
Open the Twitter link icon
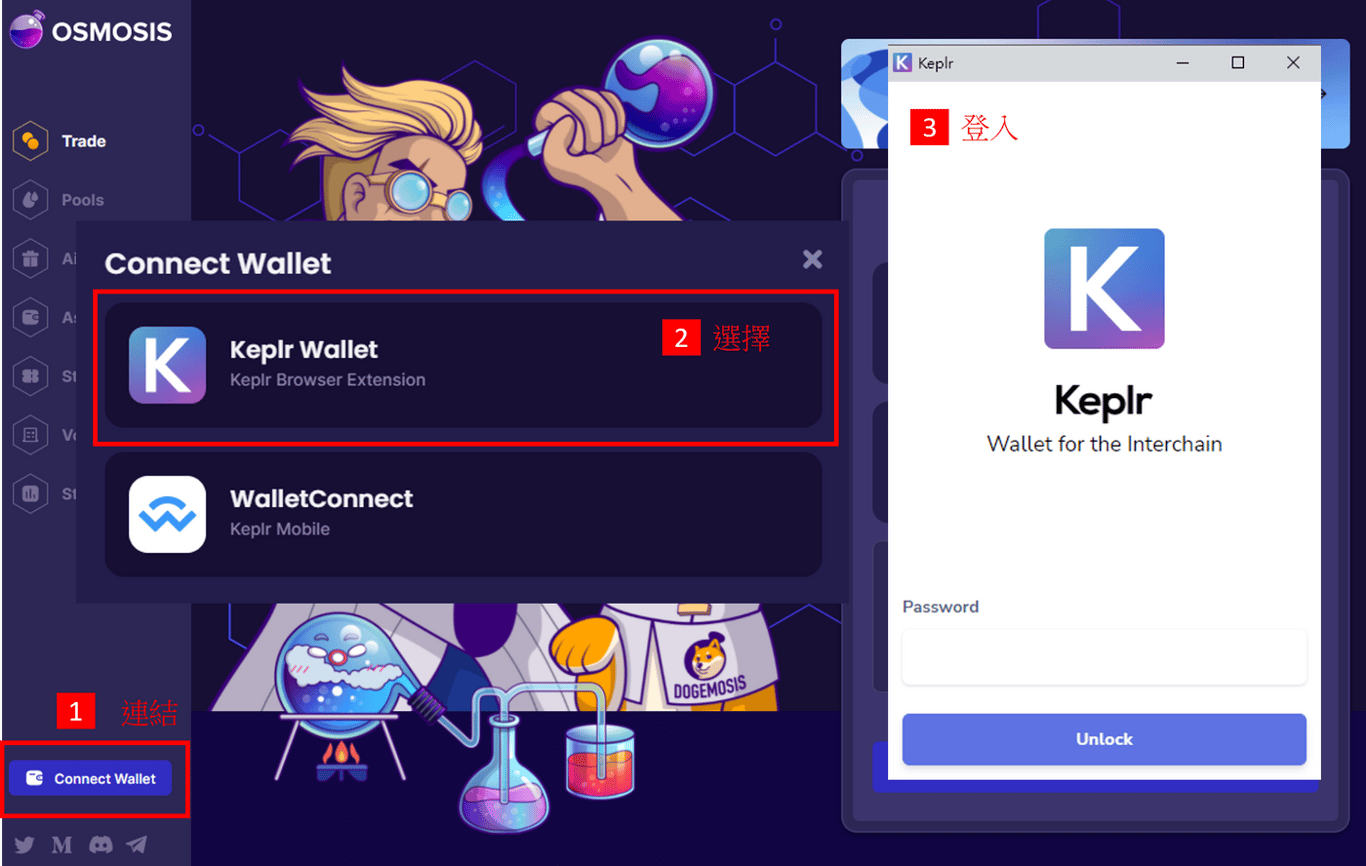pos(25,845)
